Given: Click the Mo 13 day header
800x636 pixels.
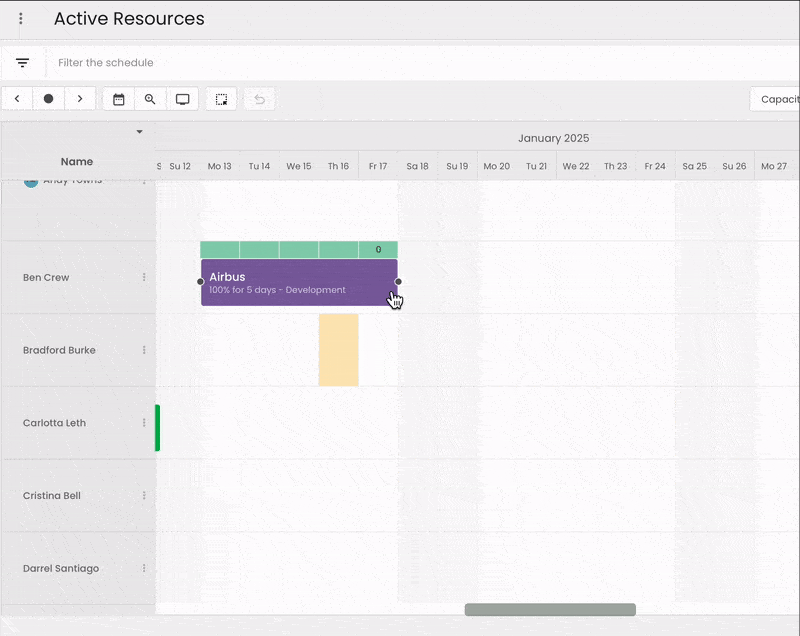Looking at the screenshot, I should [x=219, y=166].
